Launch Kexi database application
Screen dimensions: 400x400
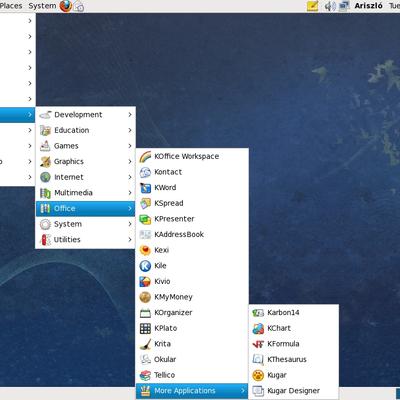[192, 250]
